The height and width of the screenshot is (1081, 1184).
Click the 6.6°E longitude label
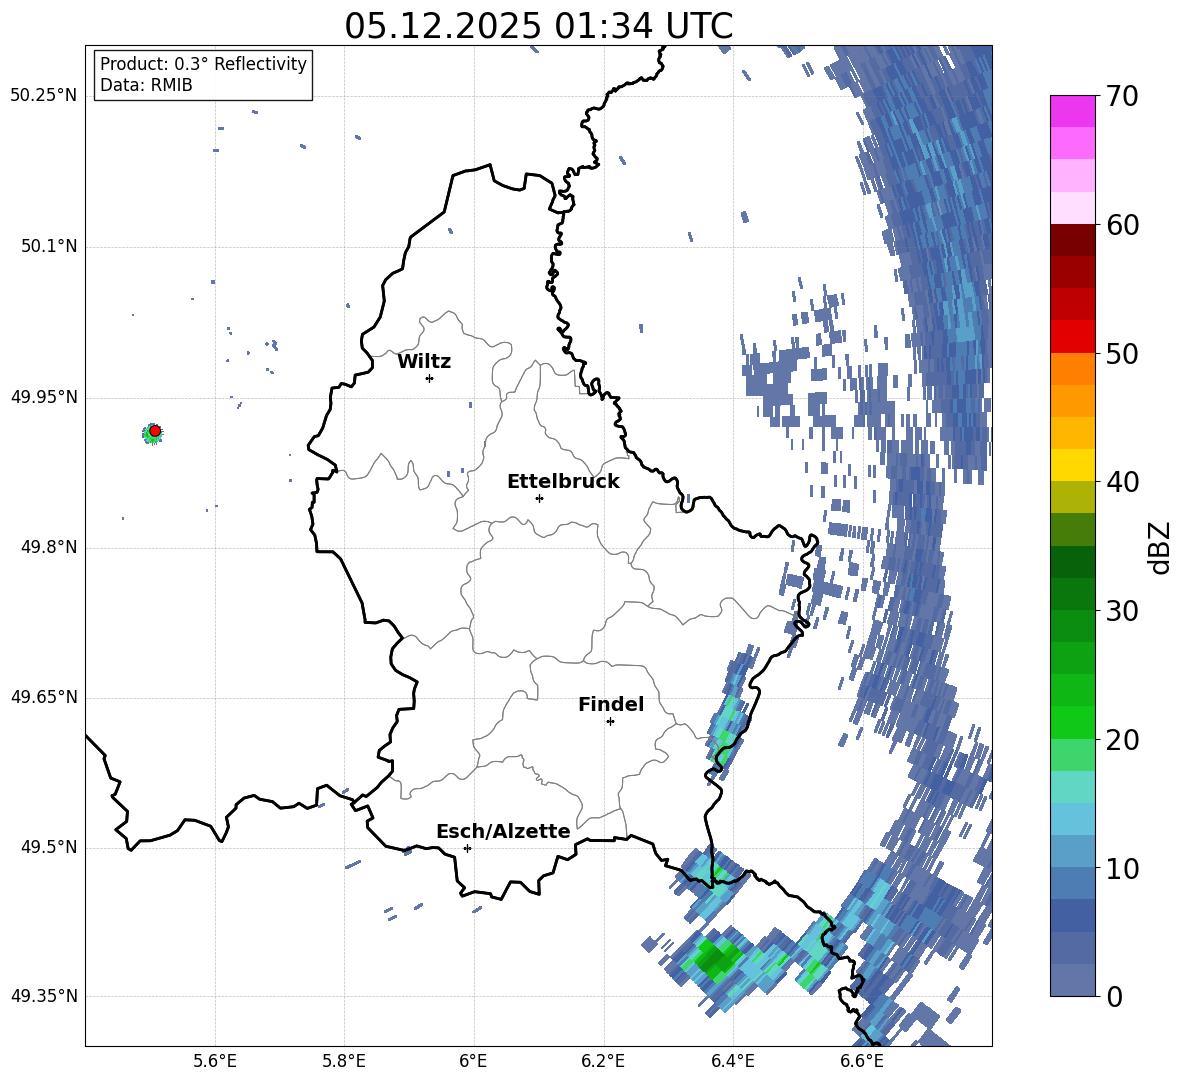pyautogui.click(x=862, y=1061)
